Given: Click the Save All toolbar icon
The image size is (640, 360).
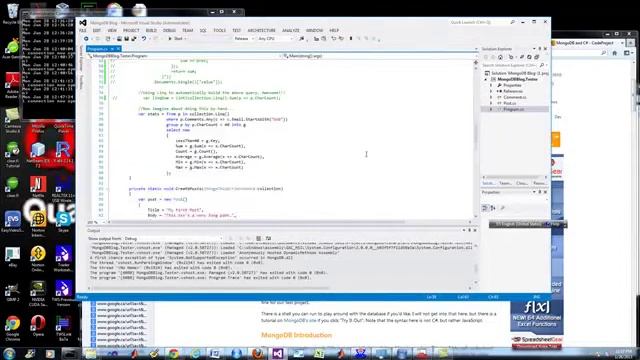Looking at the screenshot, I should (x=133, y=39).
